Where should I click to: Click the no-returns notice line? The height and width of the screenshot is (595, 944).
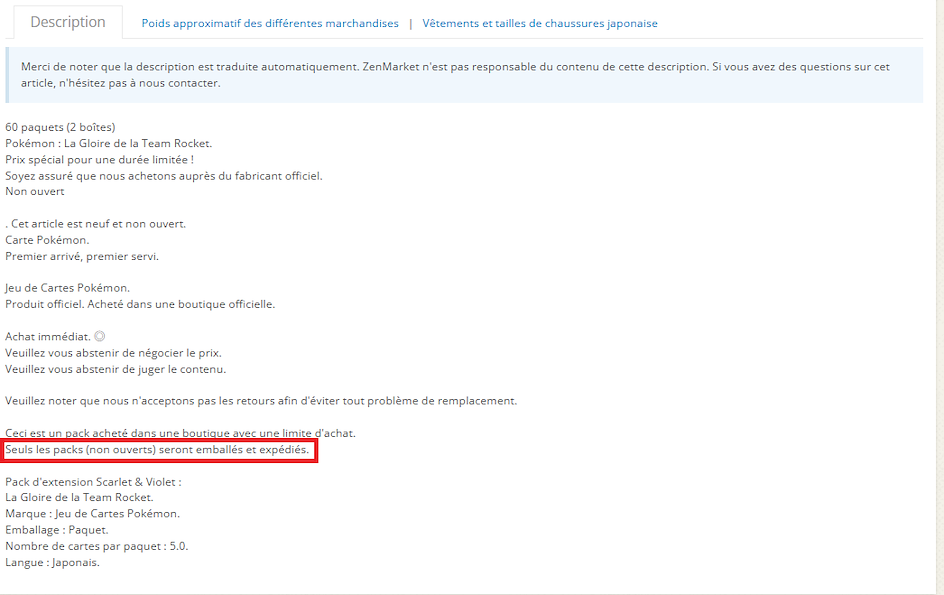(x=261, y=400)
